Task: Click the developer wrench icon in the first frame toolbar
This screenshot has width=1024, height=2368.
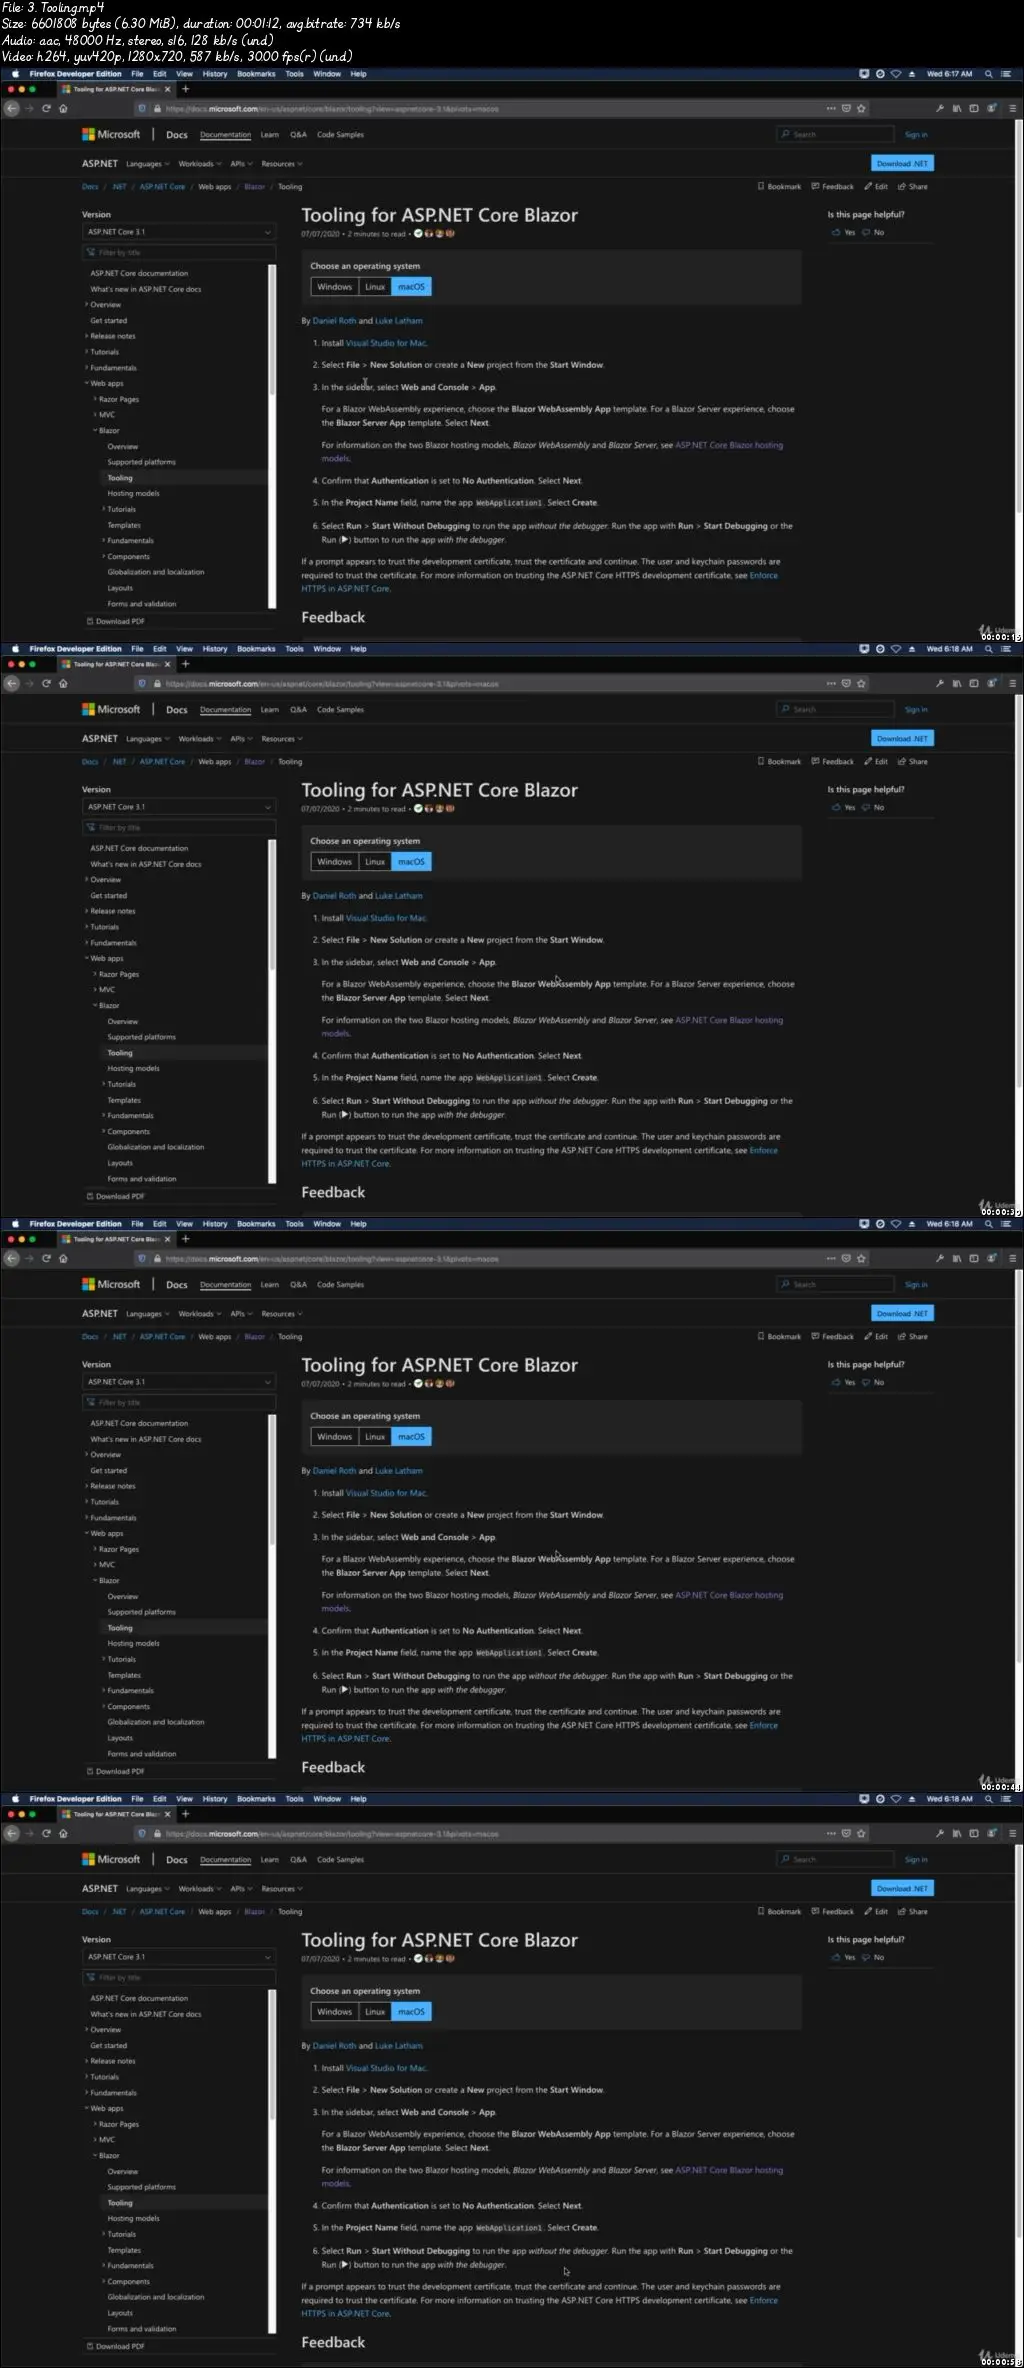Action: (x=939, y=108)
